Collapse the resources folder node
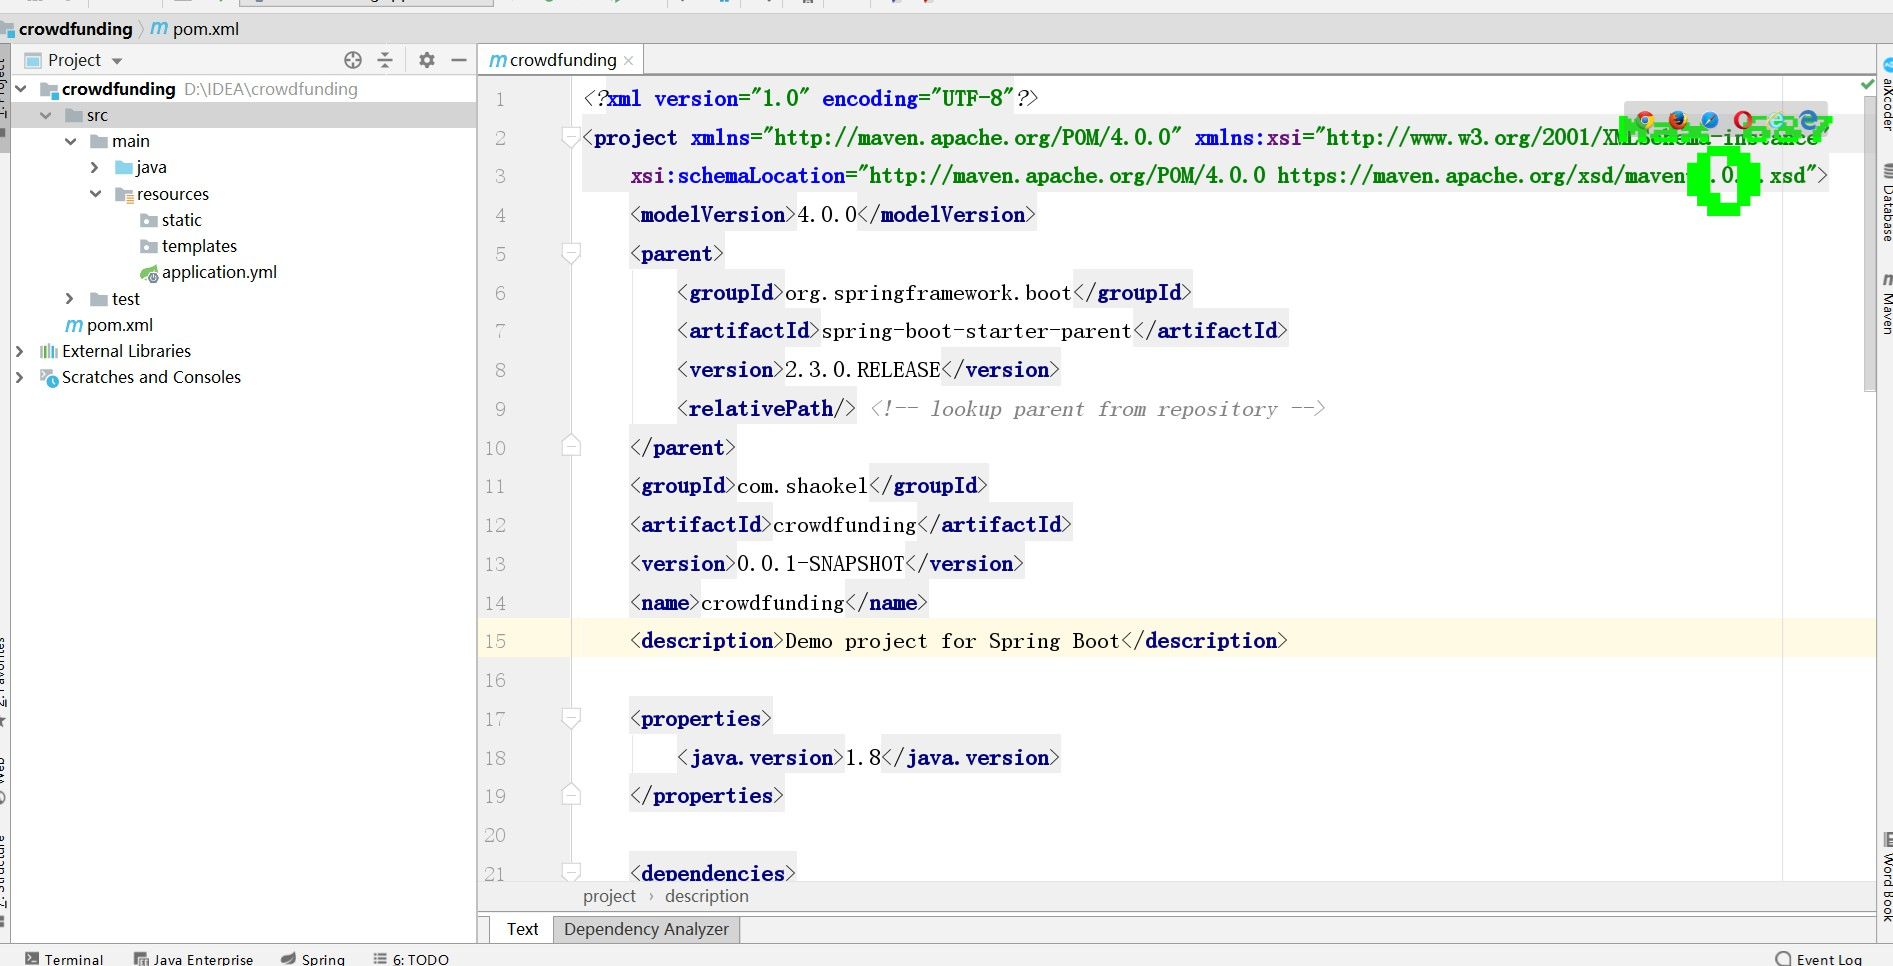1893x966 pixels. click(96, 194)
